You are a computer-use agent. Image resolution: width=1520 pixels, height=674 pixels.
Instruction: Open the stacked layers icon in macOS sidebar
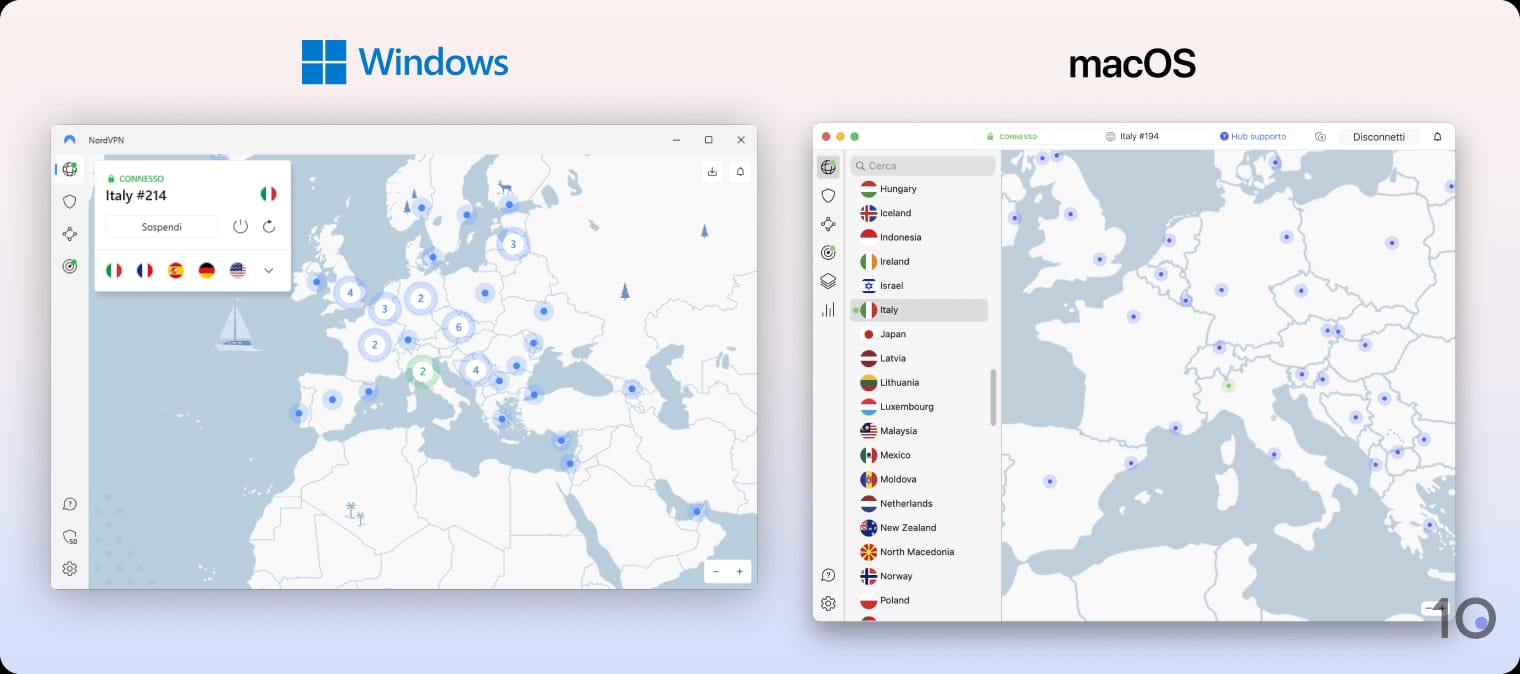[x=828, y=281]
